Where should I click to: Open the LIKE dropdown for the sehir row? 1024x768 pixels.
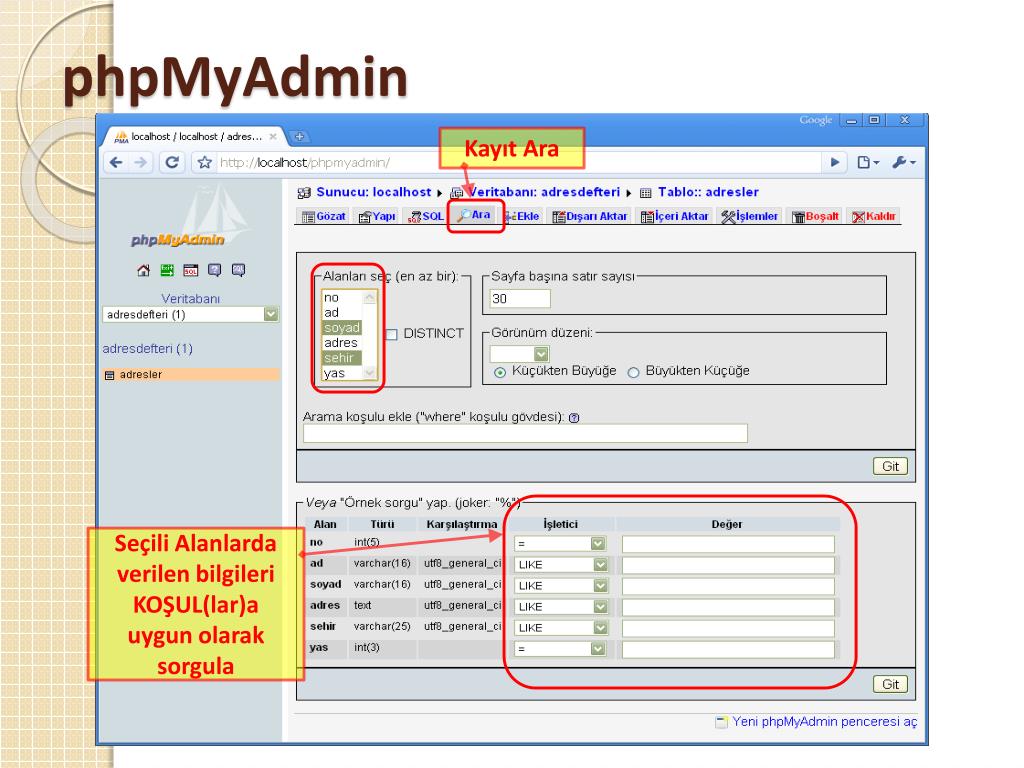coord(562,628)
